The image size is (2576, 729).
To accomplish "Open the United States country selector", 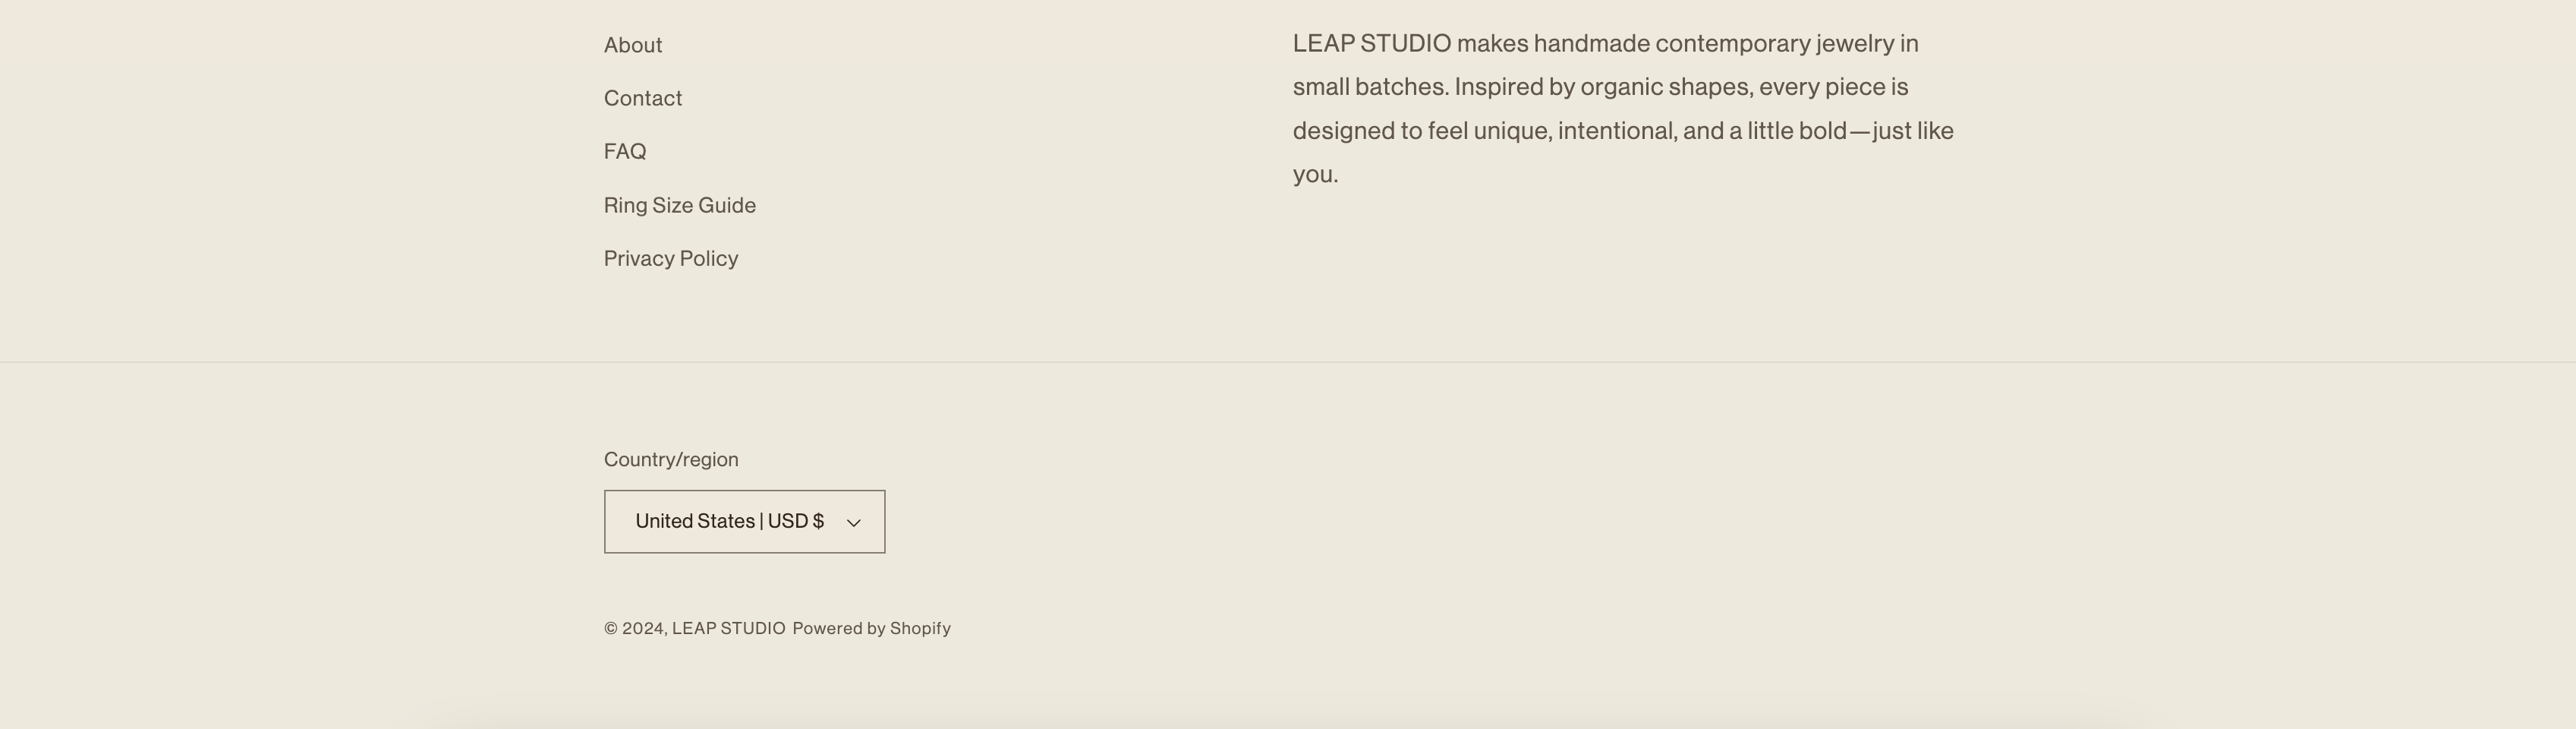I will (743, 521).
